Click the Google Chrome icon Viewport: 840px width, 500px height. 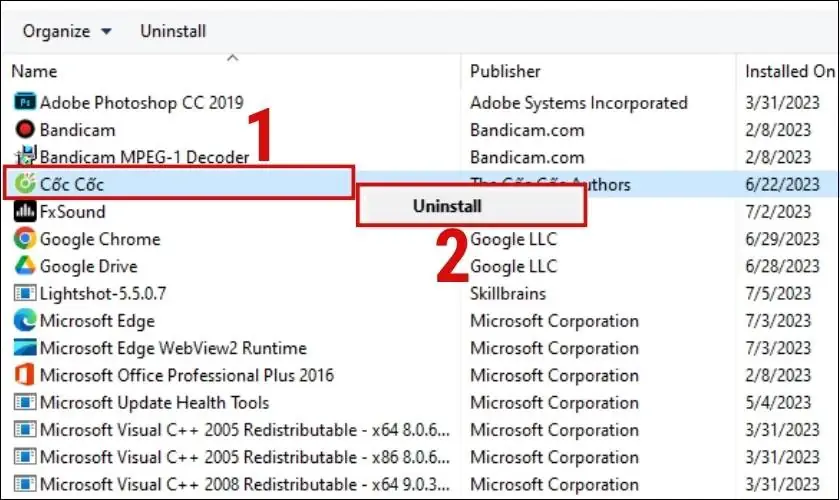(x=25, y=238)
